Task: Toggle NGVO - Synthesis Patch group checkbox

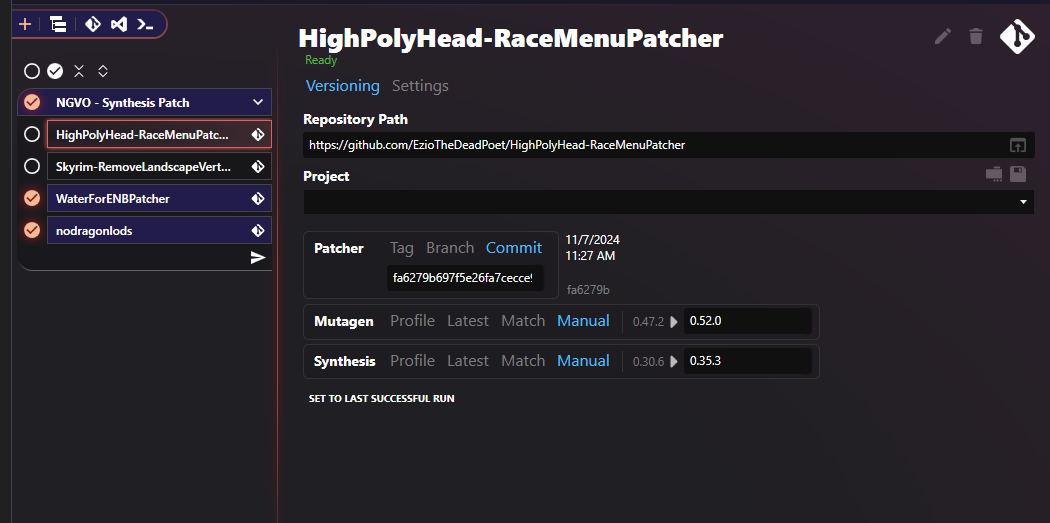Action: pyautogui.click(x=31, y=102)
